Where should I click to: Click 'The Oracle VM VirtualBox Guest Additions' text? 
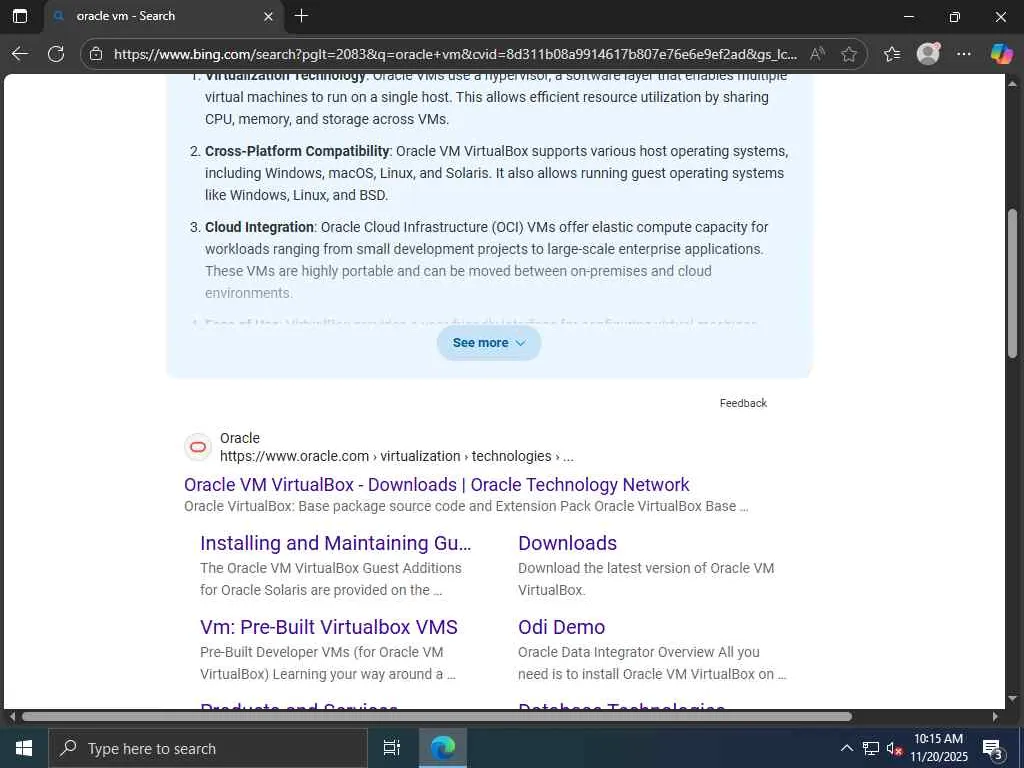coord(330,568)
